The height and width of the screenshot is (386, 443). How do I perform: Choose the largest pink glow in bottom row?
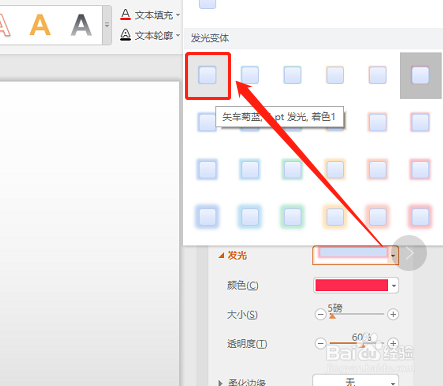[420, 217]
